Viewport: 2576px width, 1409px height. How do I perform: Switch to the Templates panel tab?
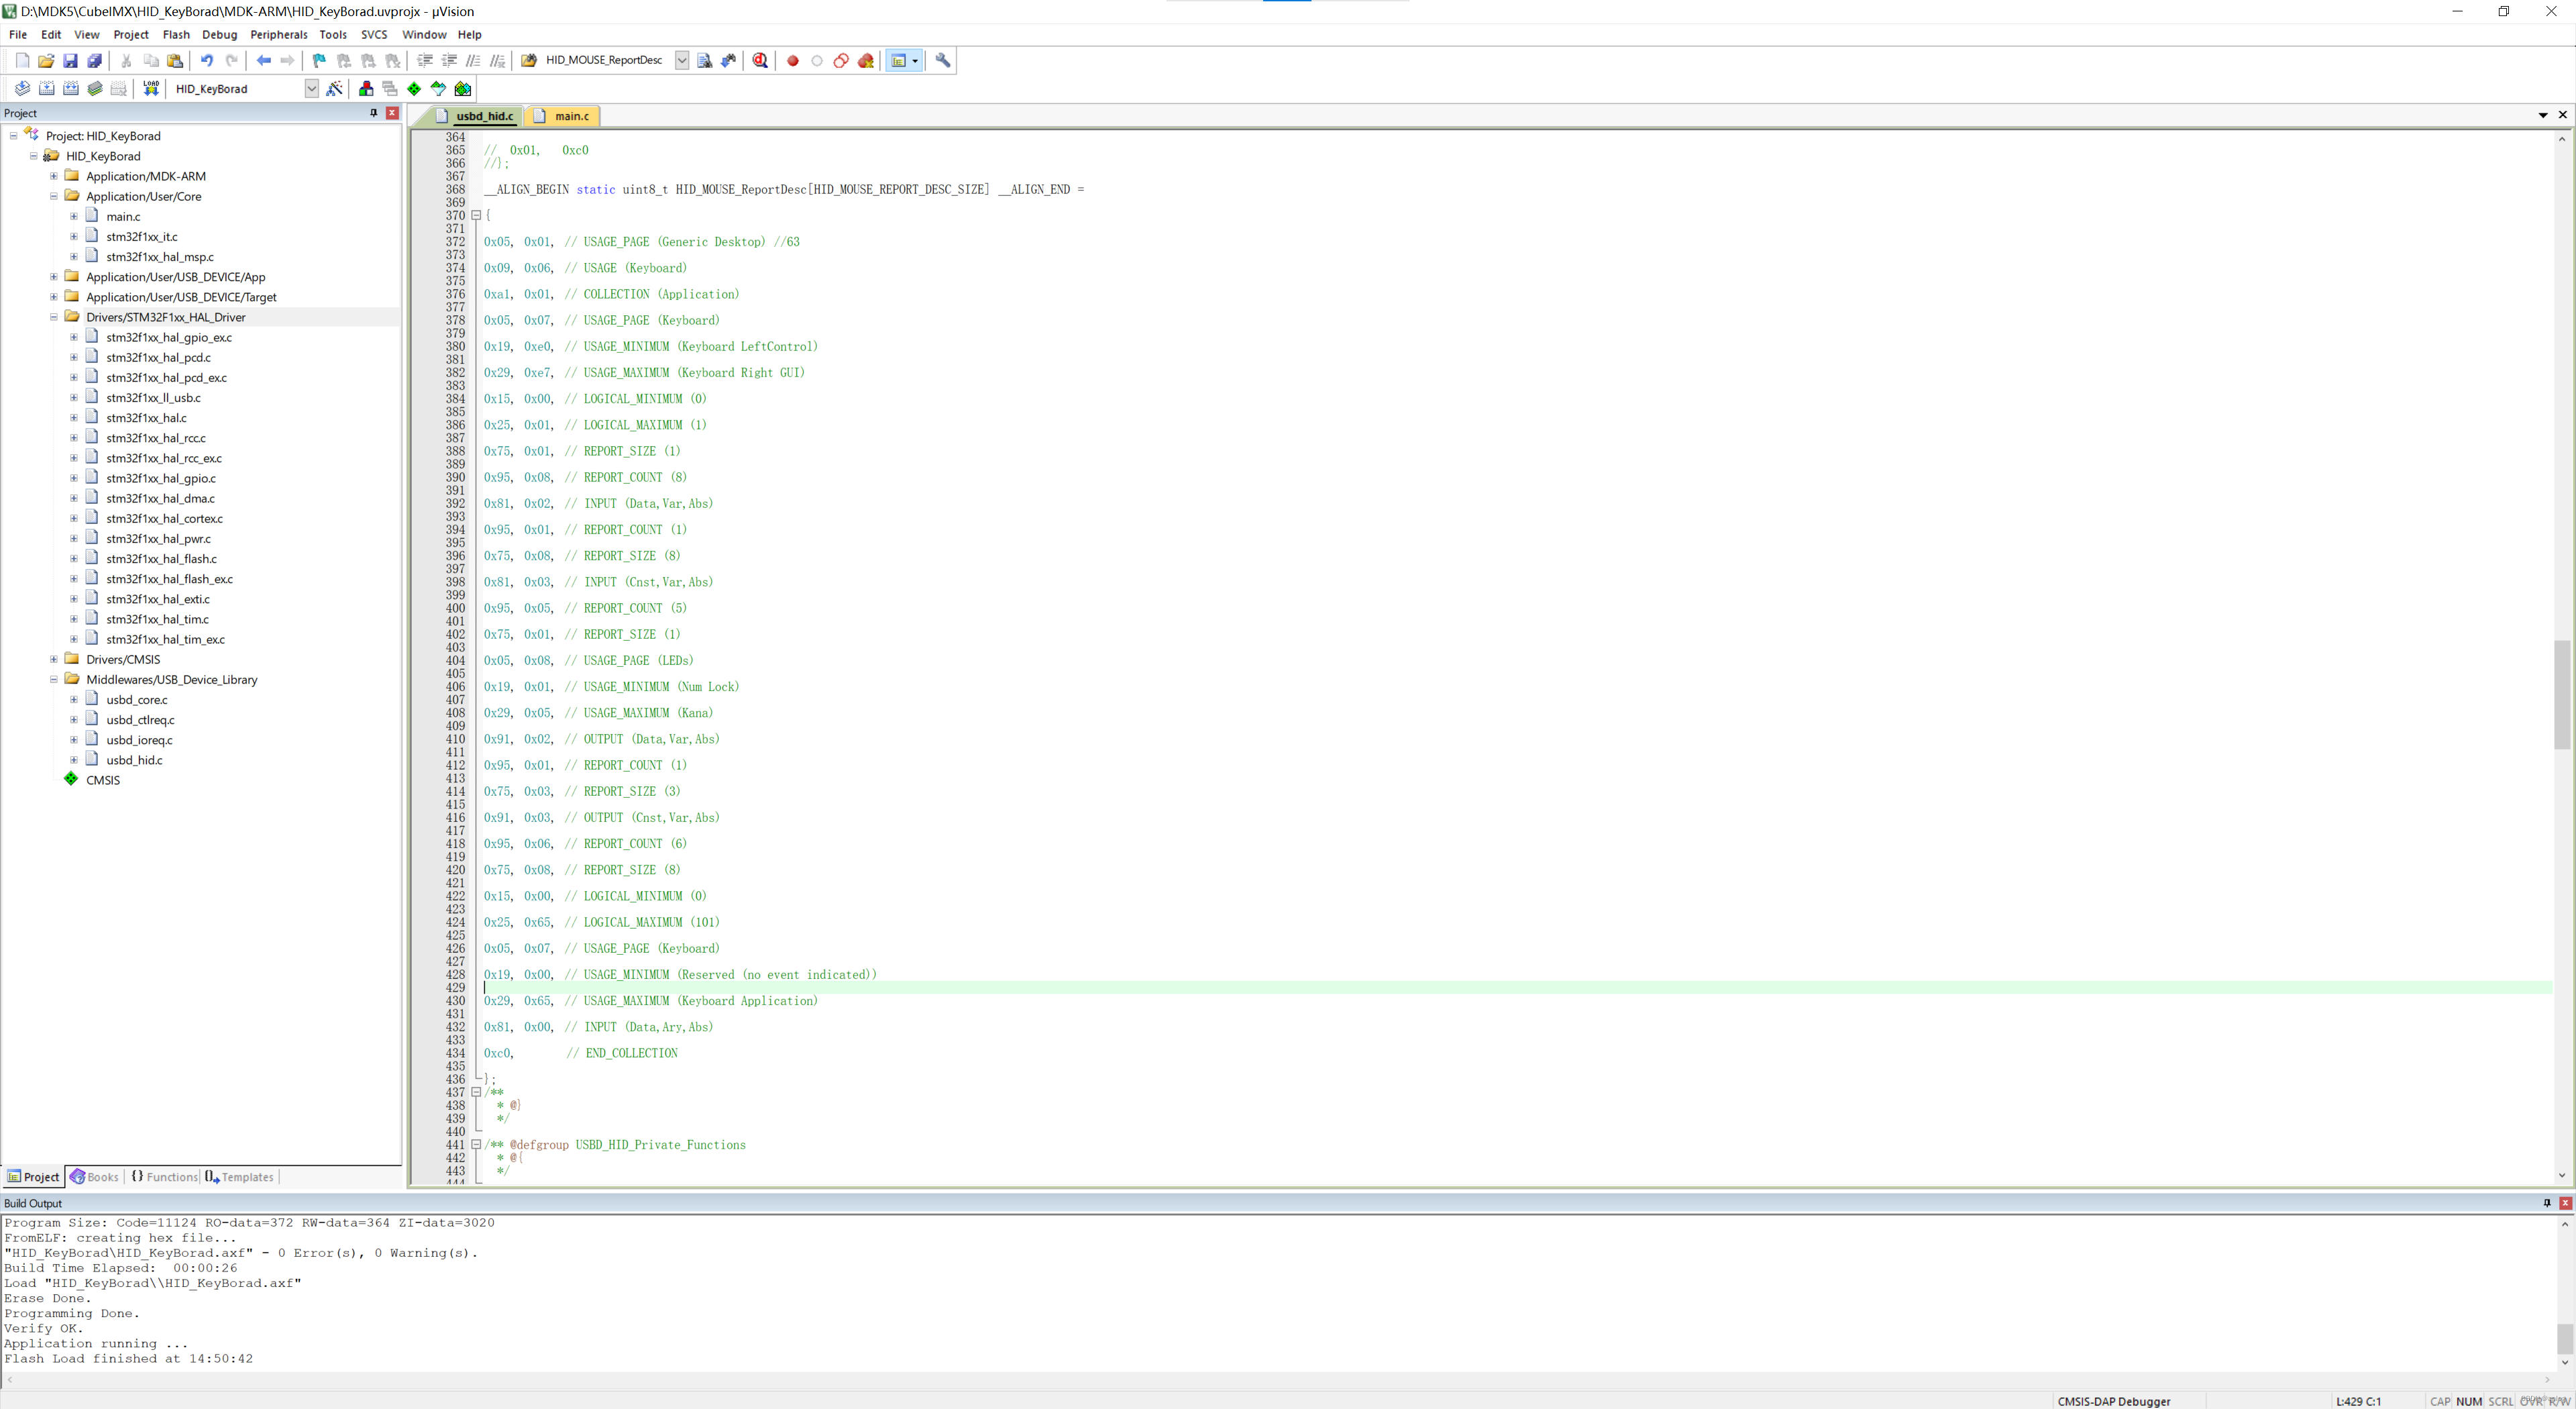pyautogui.click(x=240, y=1177)
